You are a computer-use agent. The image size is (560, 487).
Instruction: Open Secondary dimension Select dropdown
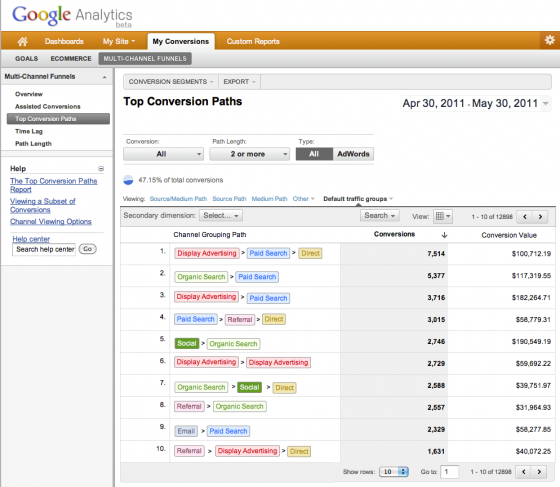point(221,215)
